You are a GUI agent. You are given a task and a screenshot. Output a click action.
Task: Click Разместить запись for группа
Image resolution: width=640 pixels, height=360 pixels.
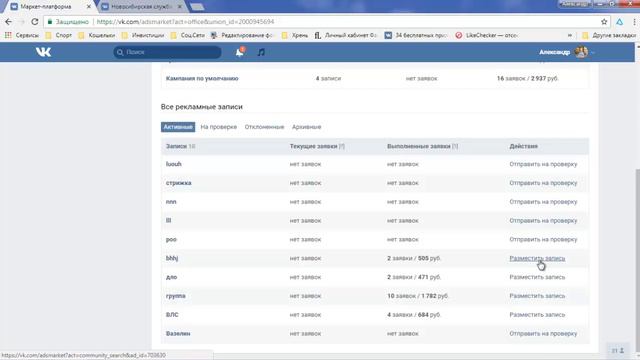coord(537,296)
